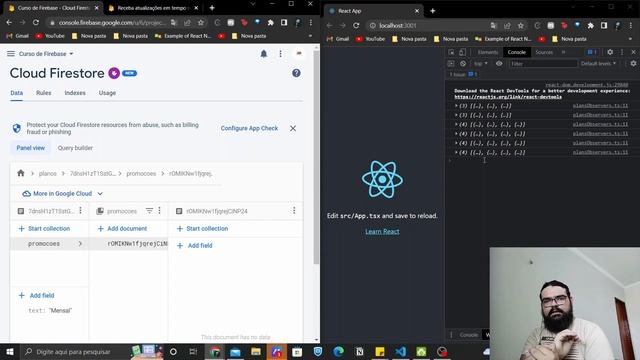Viewport: 640px width, 360px height.
Task: Open the Cloud Firestore help icon
Action: tap(296, 73)
